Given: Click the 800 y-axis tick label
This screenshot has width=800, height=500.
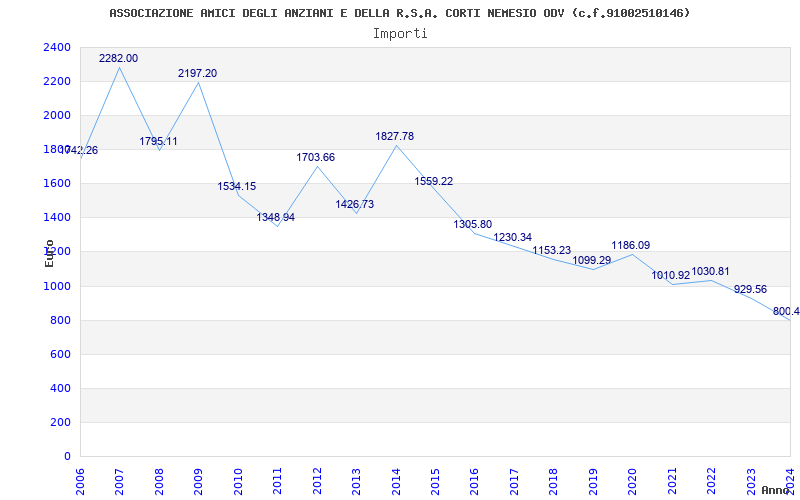Looking at the screenshot, I should 60,321.
